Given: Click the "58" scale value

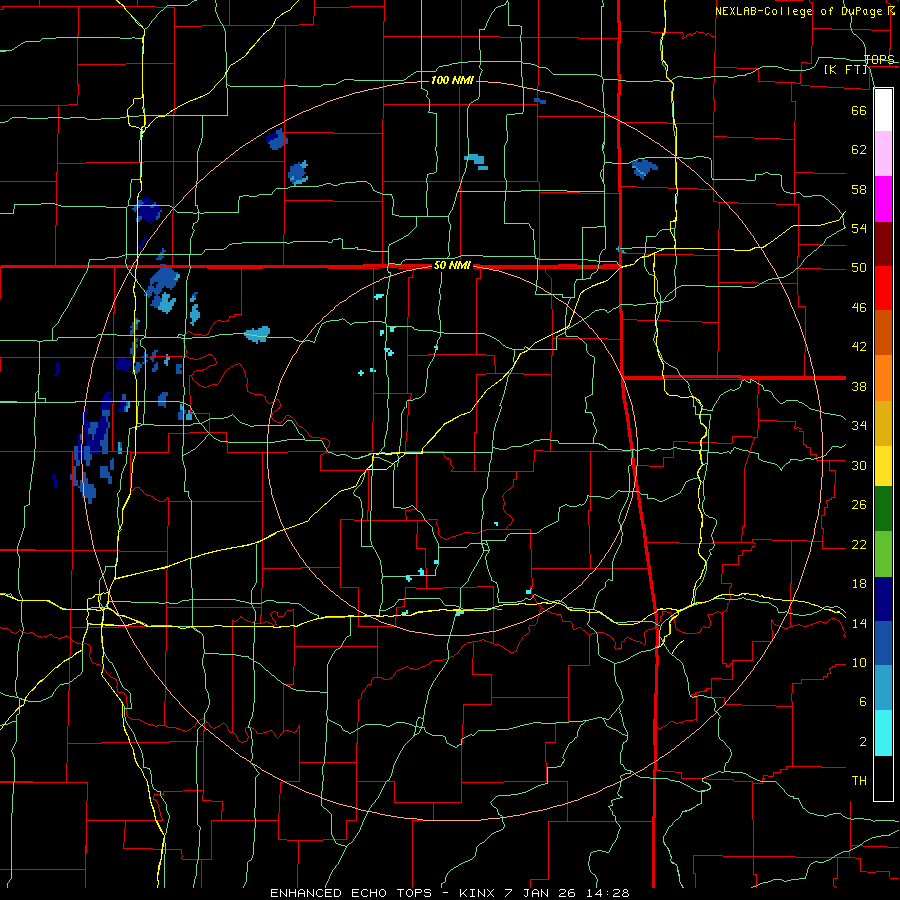Looking at the screenshot, I should pos(859,189).
